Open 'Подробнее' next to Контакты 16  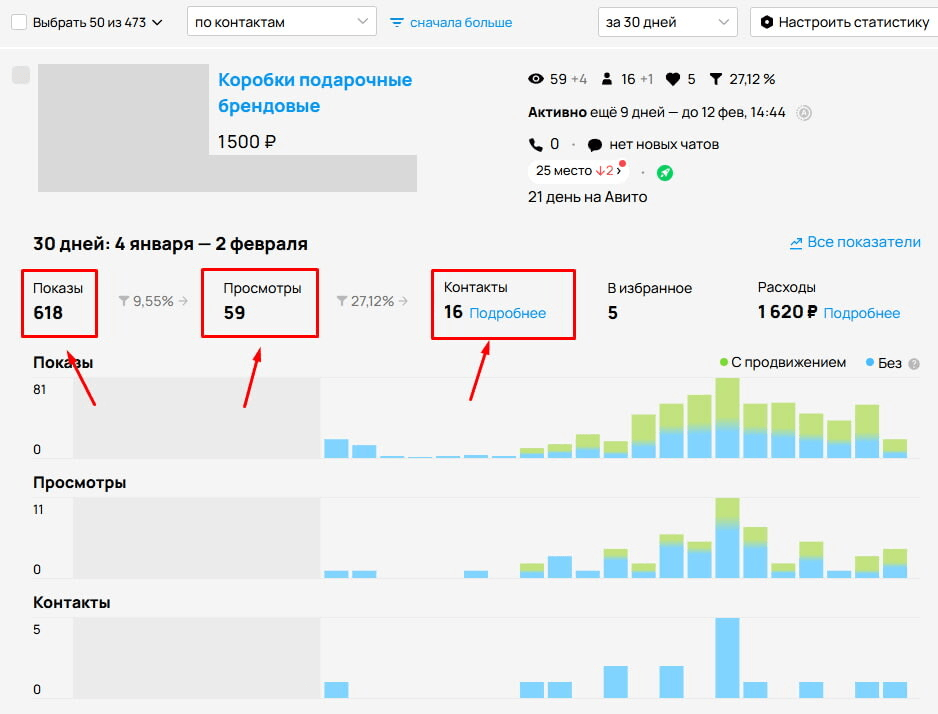[x=508, y=313]
